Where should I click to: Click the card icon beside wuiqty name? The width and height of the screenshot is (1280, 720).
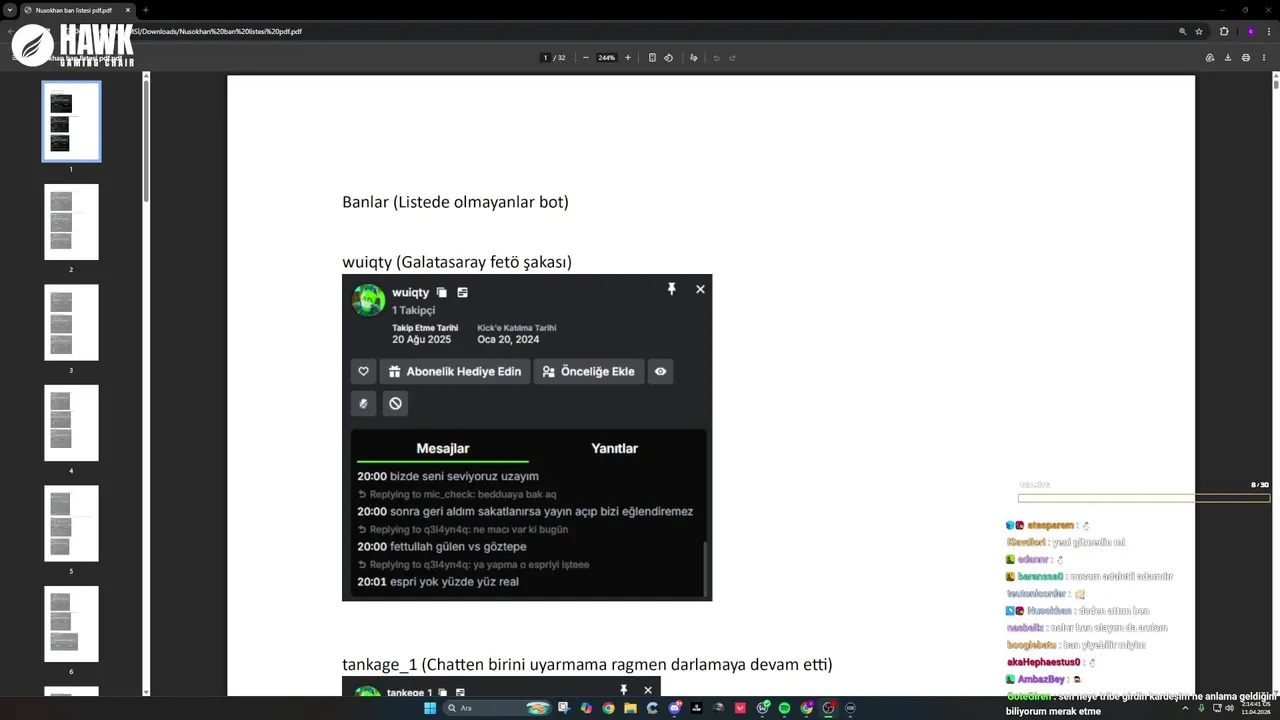click(x=462, y=293)
